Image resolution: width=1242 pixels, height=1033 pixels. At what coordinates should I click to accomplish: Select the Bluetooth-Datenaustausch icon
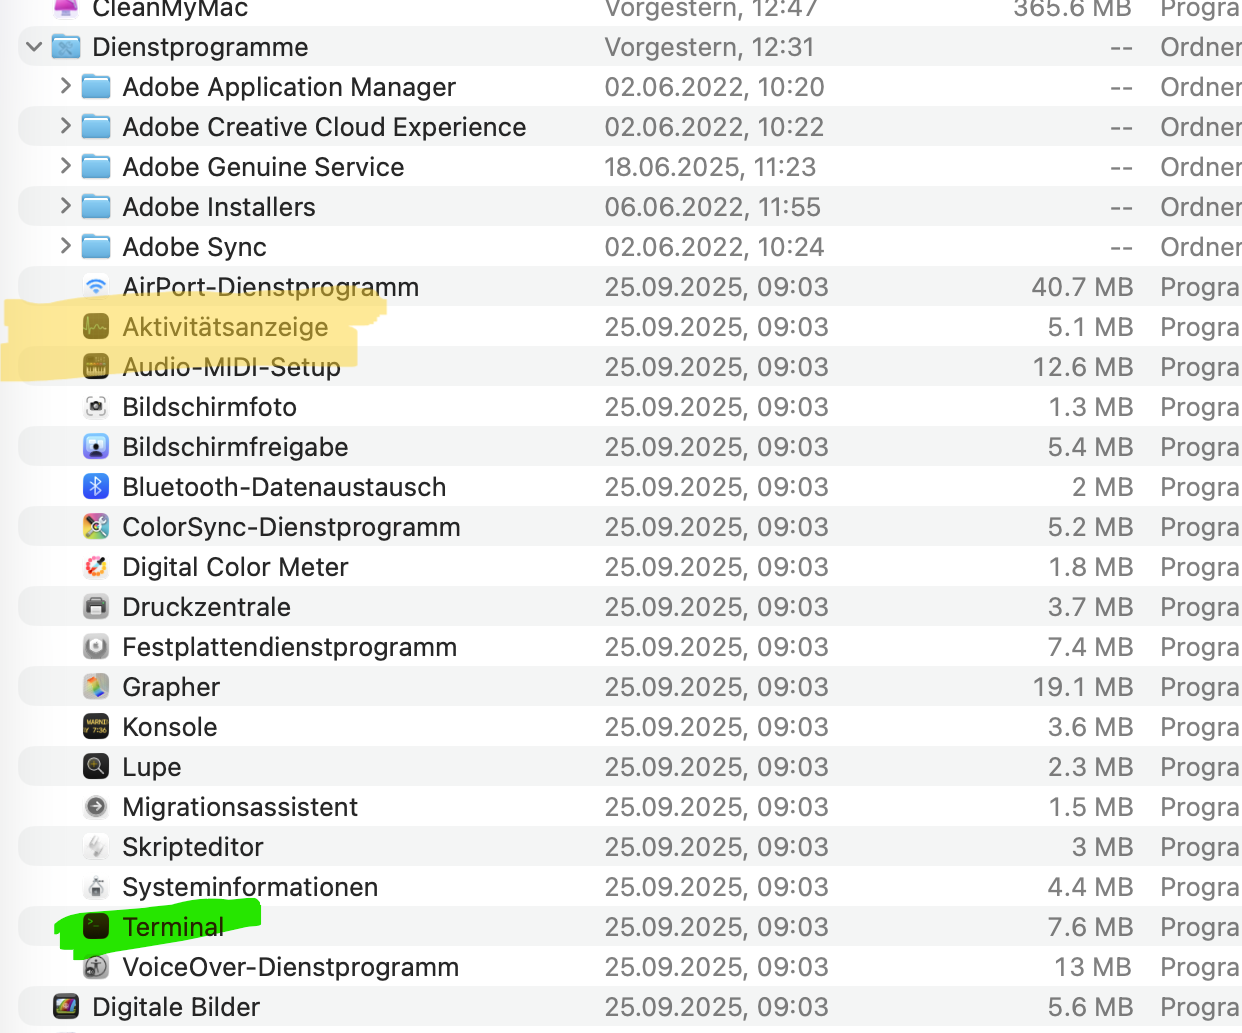(96, 487)
